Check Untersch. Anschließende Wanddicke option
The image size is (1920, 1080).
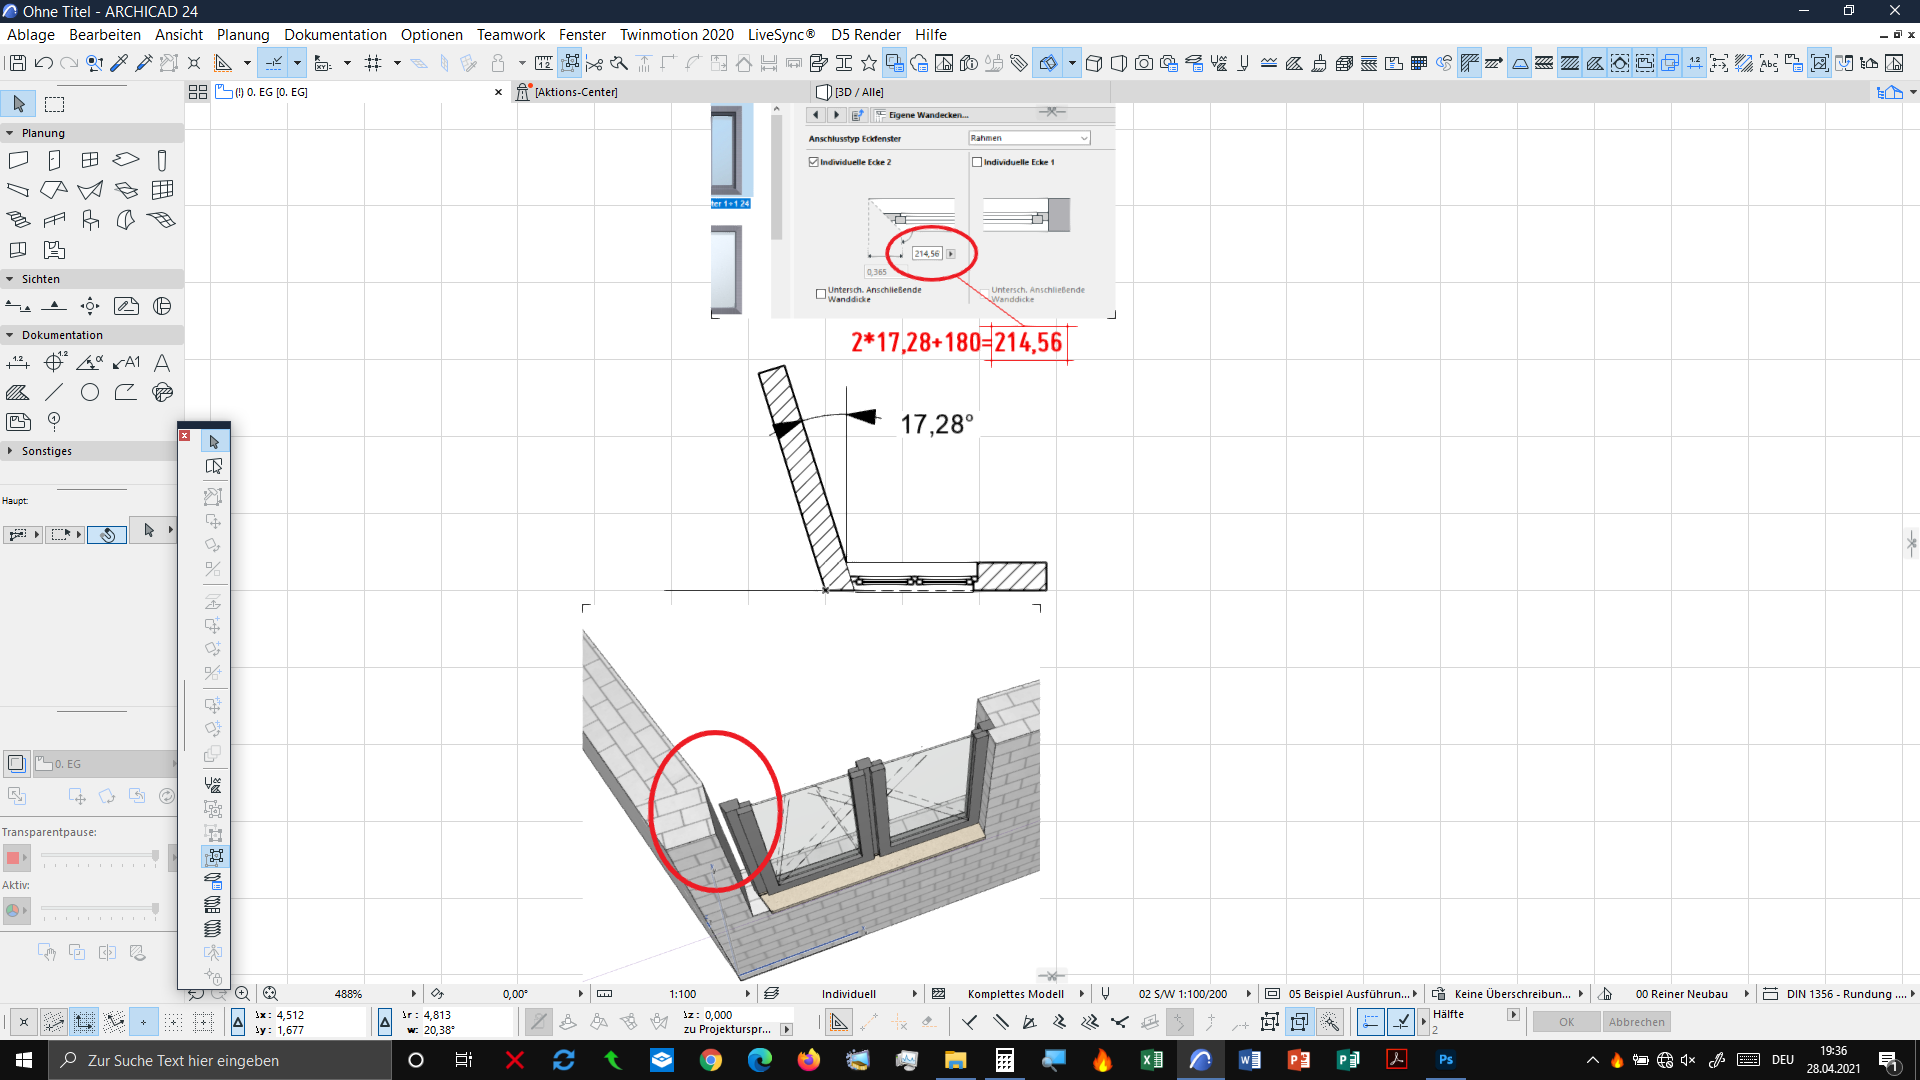click(821, 294)
